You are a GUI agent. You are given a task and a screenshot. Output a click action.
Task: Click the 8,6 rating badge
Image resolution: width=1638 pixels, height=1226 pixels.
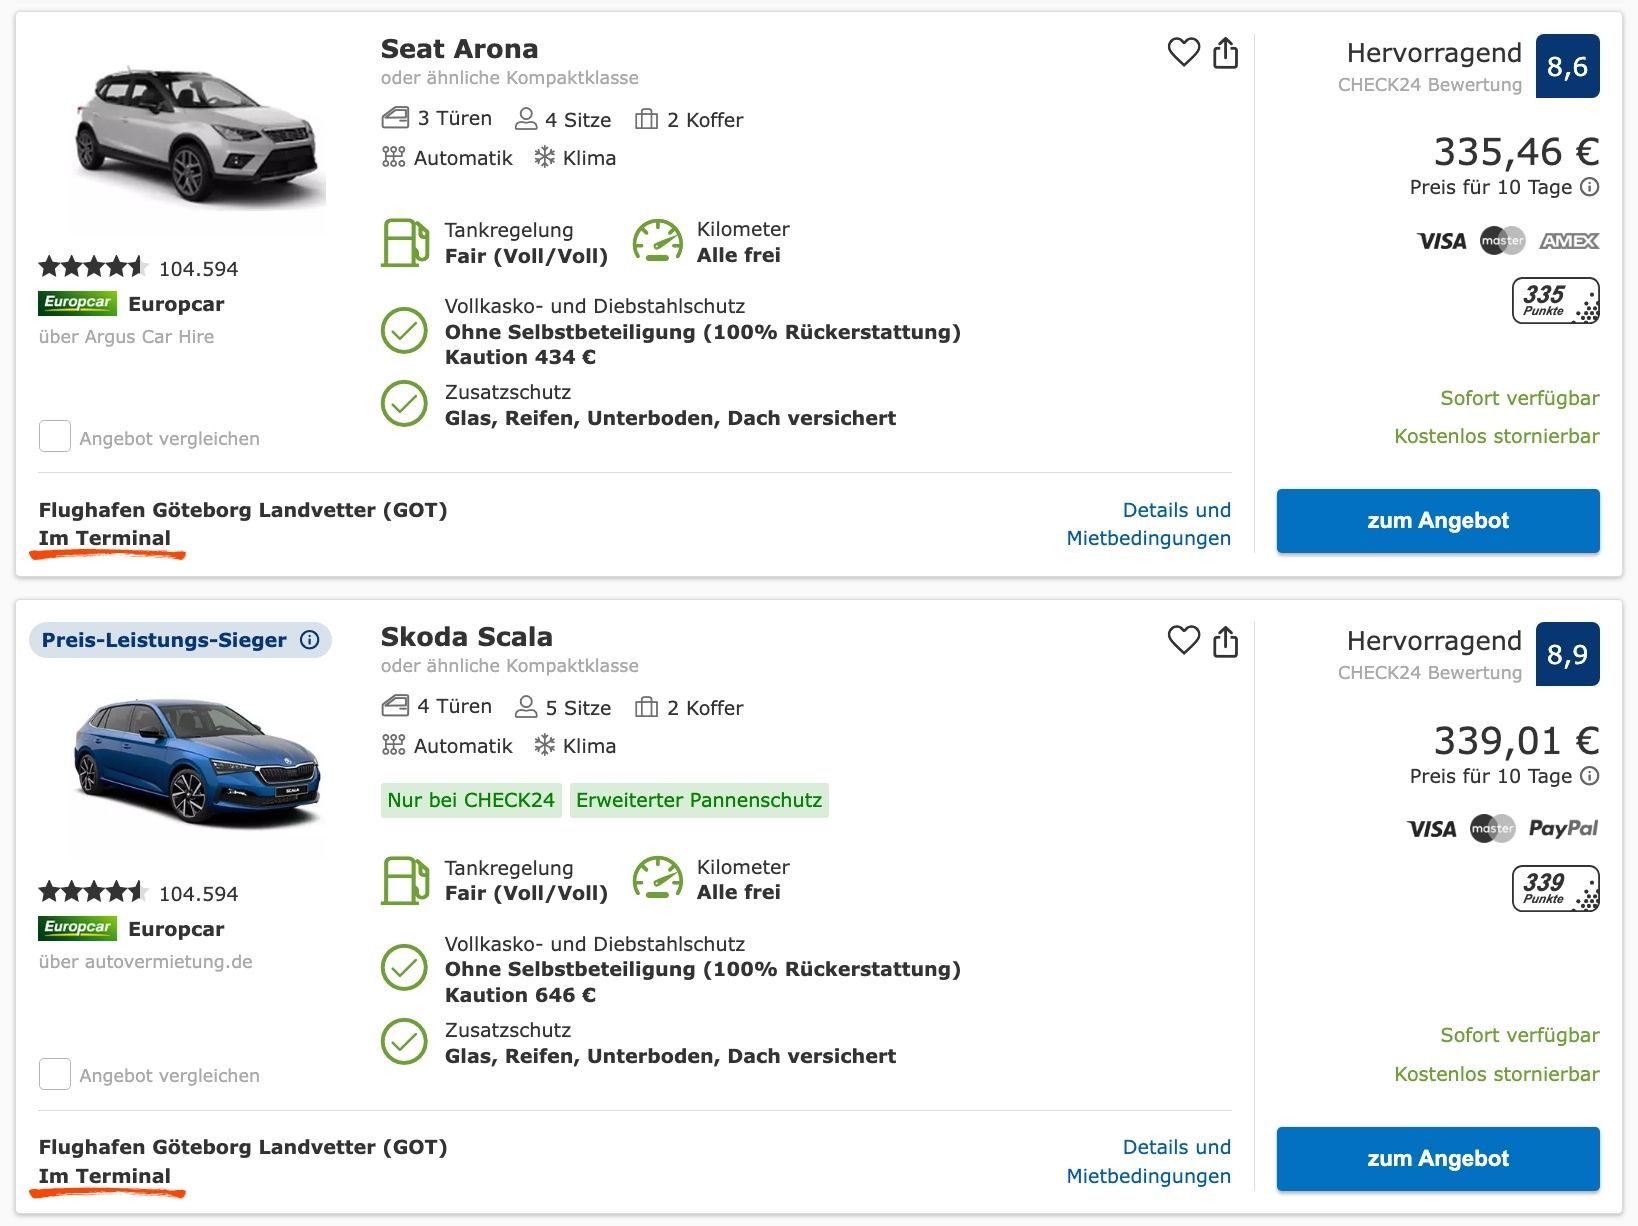coord(1567,66)
